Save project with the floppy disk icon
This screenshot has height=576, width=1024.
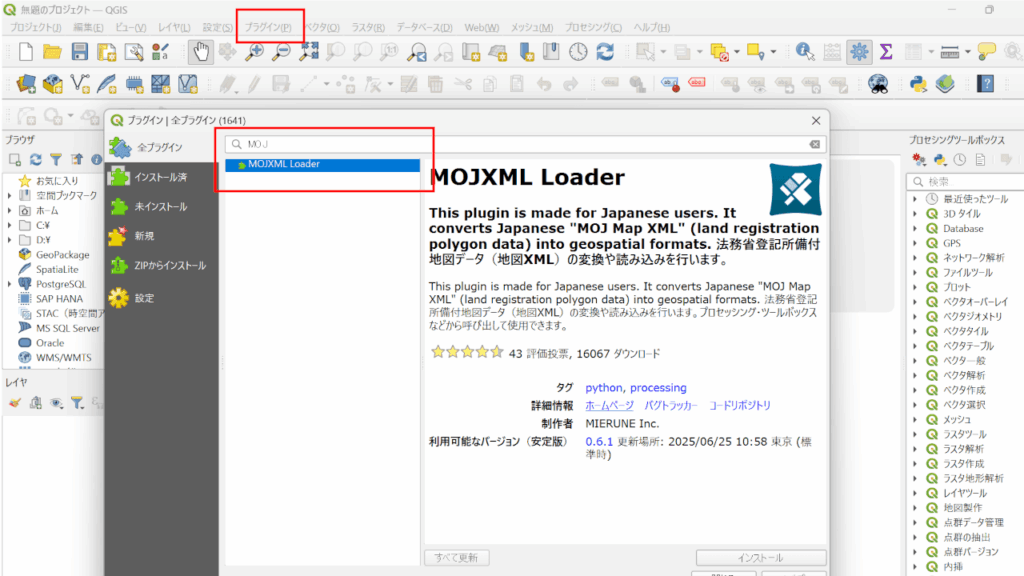tap(80, 52)
